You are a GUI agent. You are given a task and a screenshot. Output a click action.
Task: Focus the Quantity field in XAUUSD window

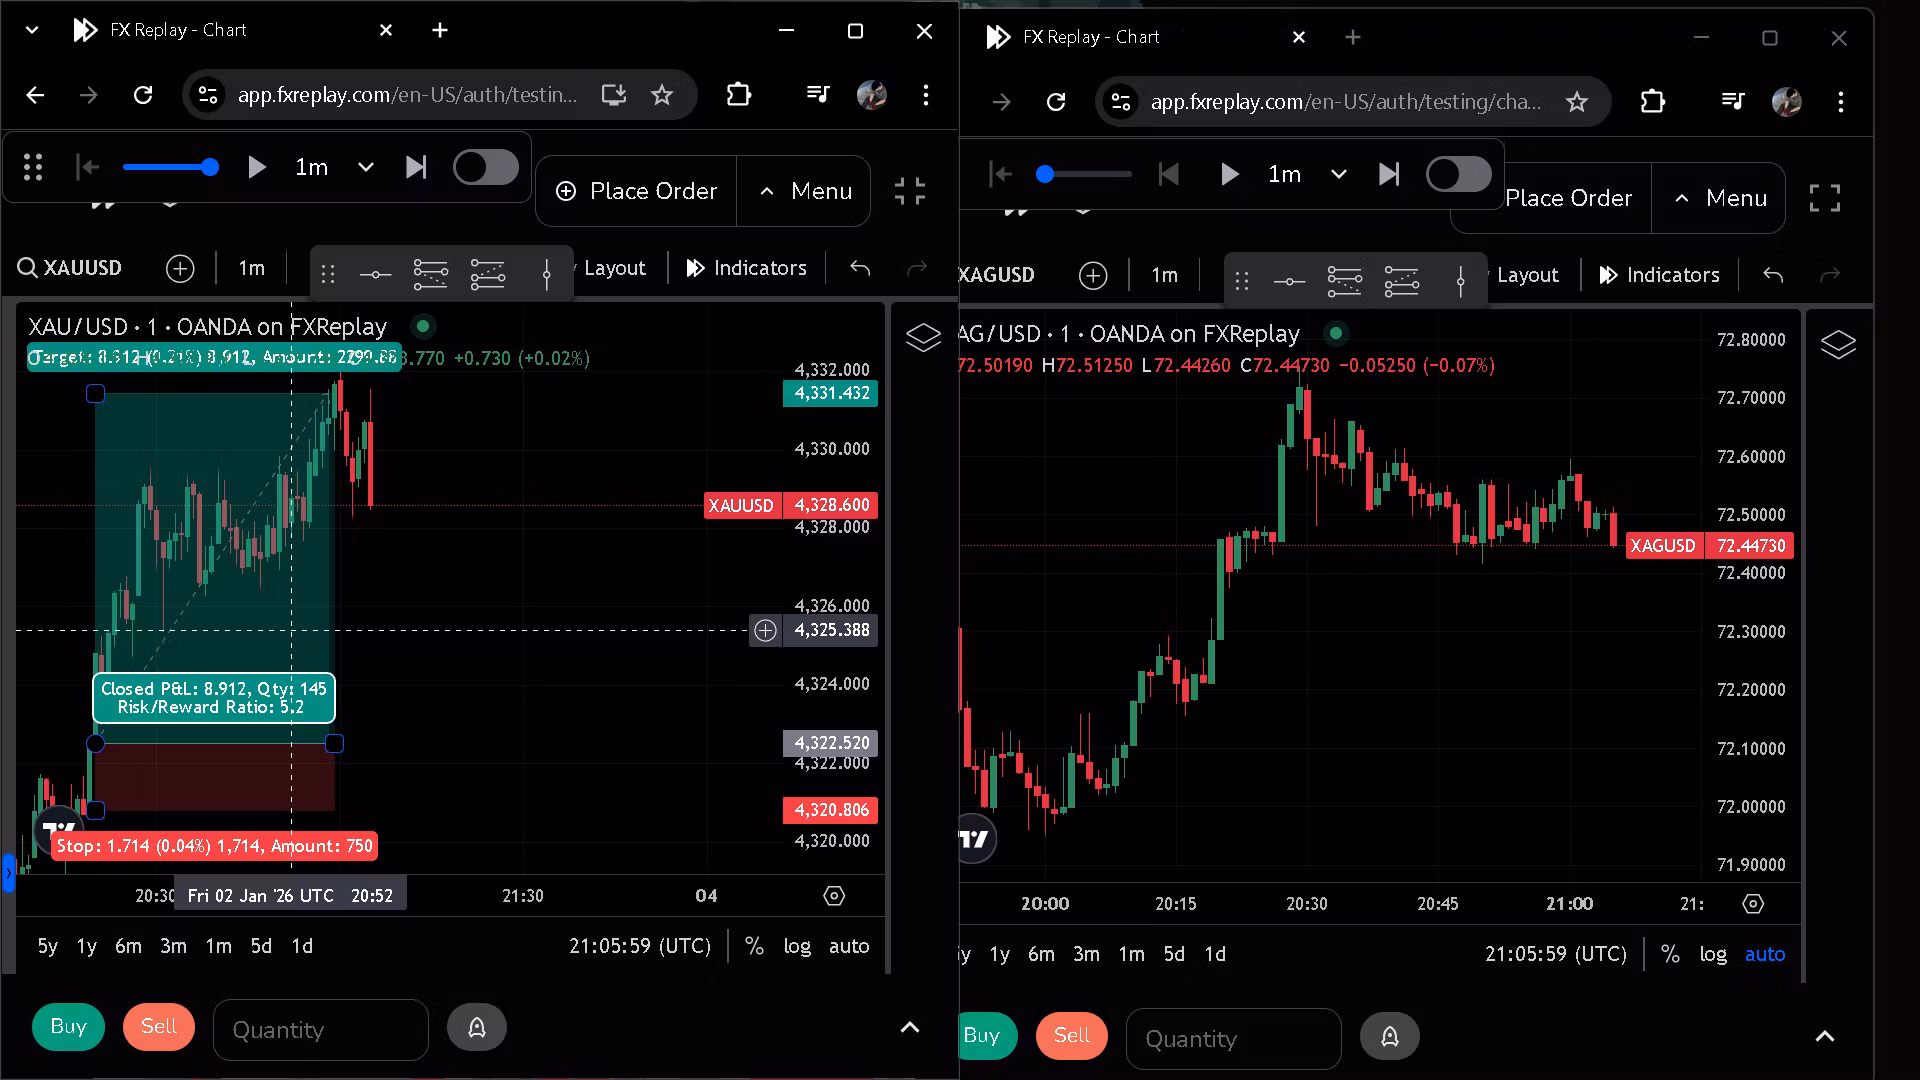[x=321, y=1030]
